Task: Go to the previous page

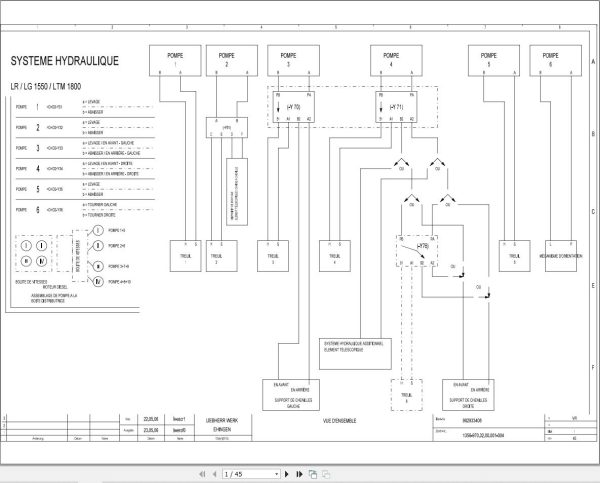Action: tap(214, 474)
